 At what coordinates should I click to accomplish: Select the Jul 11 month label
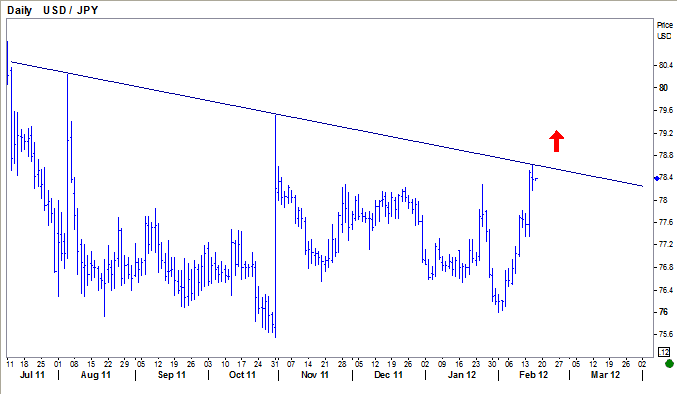coord(32,374)
